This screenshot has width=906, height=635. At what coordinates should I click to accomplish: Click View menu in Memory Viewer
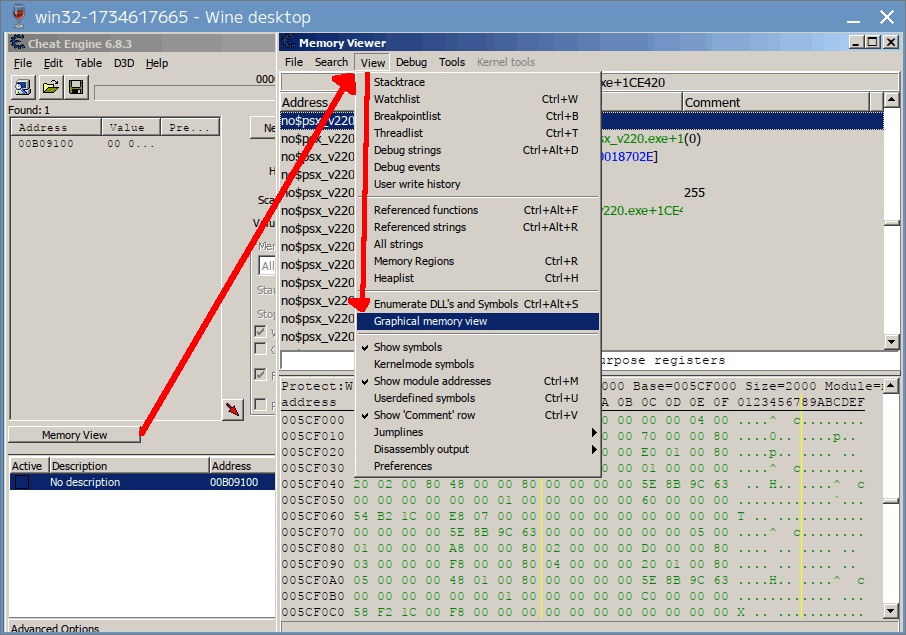point(373,62)
